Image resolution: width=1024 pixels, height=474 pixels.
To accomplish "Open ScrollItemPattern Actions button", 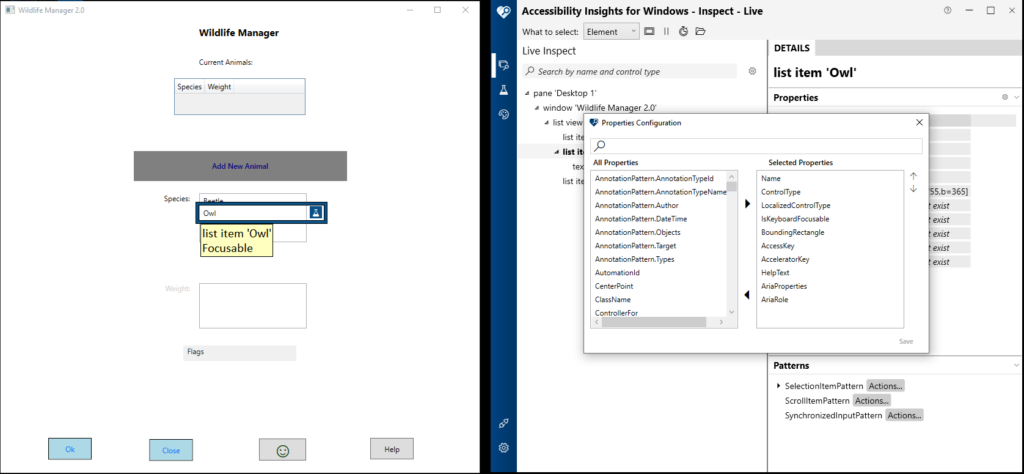I will coord(872,401).
